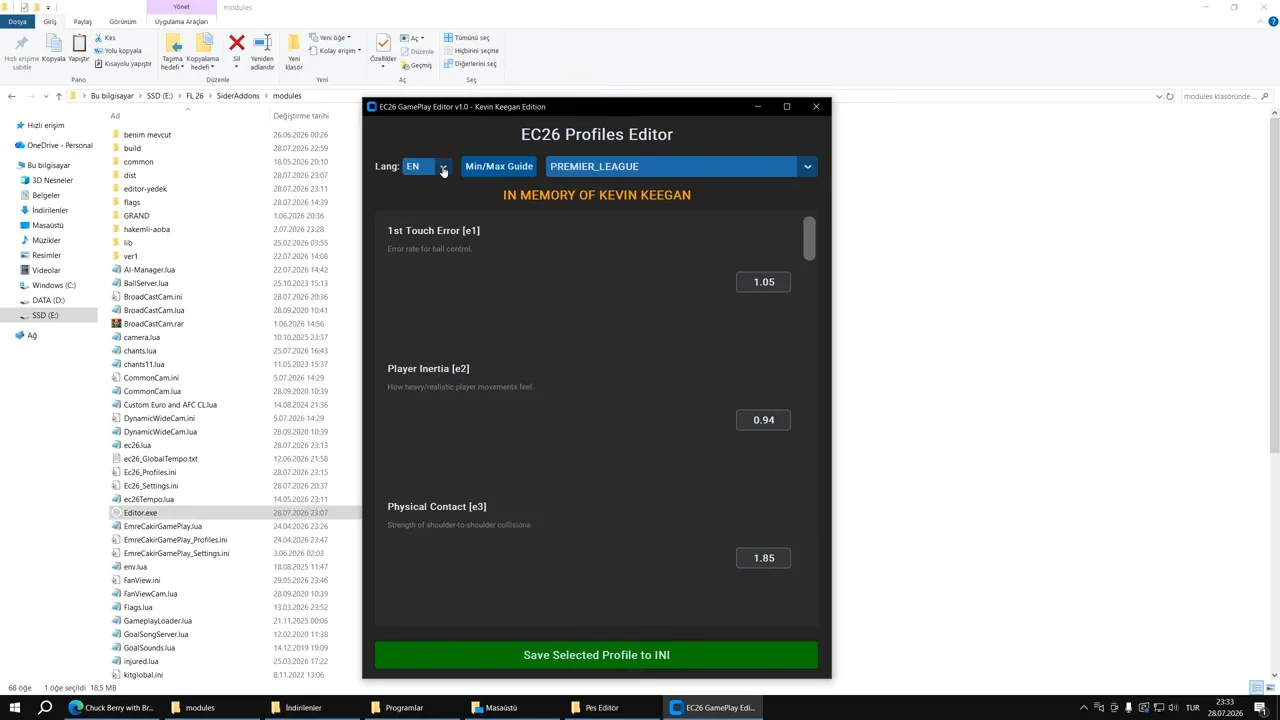Open Programlar taskbar folder
Screen dimensions: 1280x720
(x=411, y=708)
